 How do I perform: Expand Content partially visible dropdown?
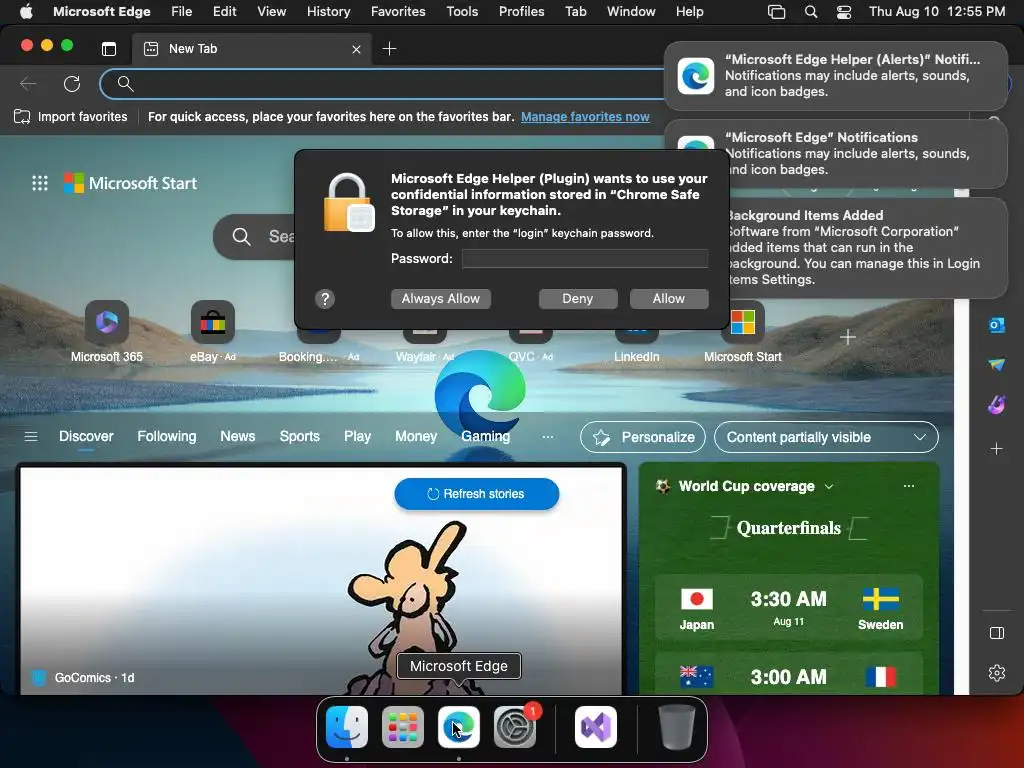pos(826,437)
